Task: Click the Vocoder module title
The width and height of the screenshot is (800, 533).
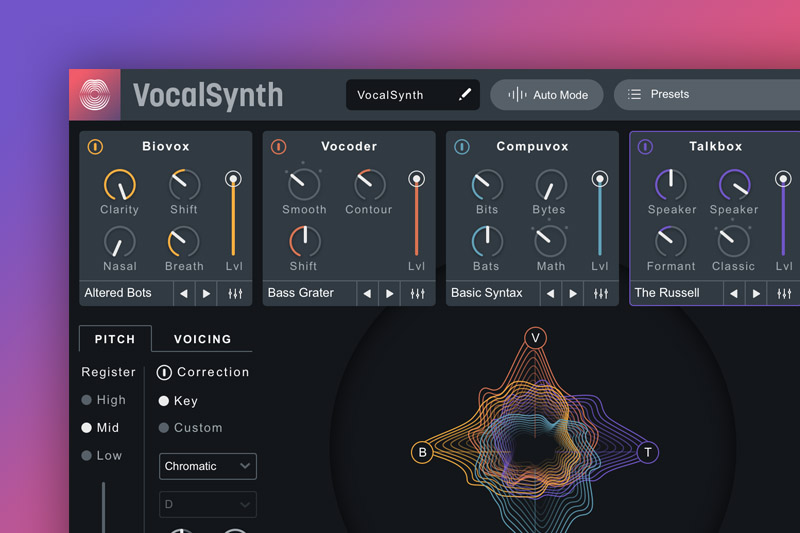Action: click(x=349, y=146)
